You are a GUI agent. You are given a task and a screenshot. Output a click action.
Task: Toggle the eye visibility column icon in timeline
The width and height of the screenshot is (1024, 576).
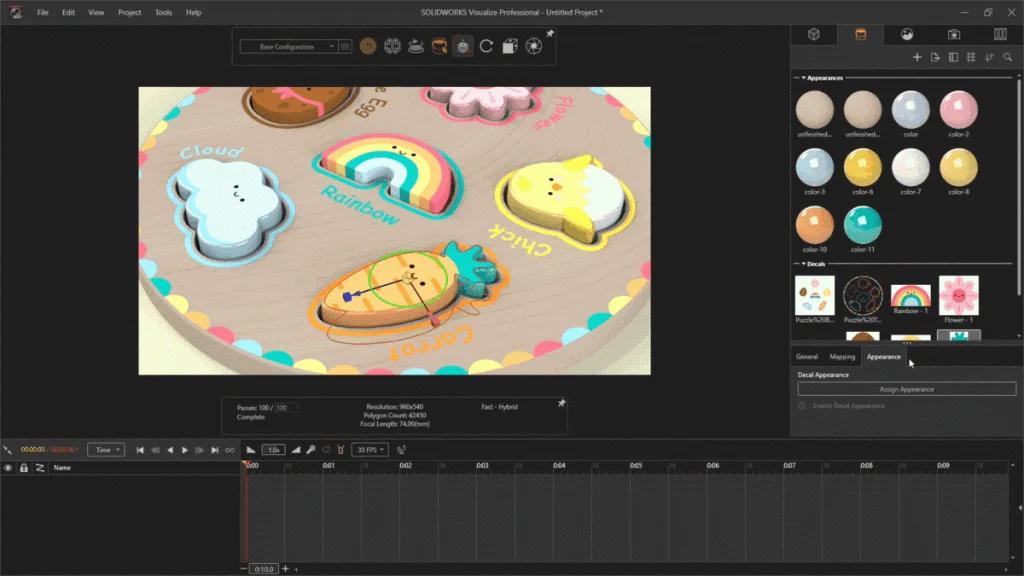click(9, 467)
